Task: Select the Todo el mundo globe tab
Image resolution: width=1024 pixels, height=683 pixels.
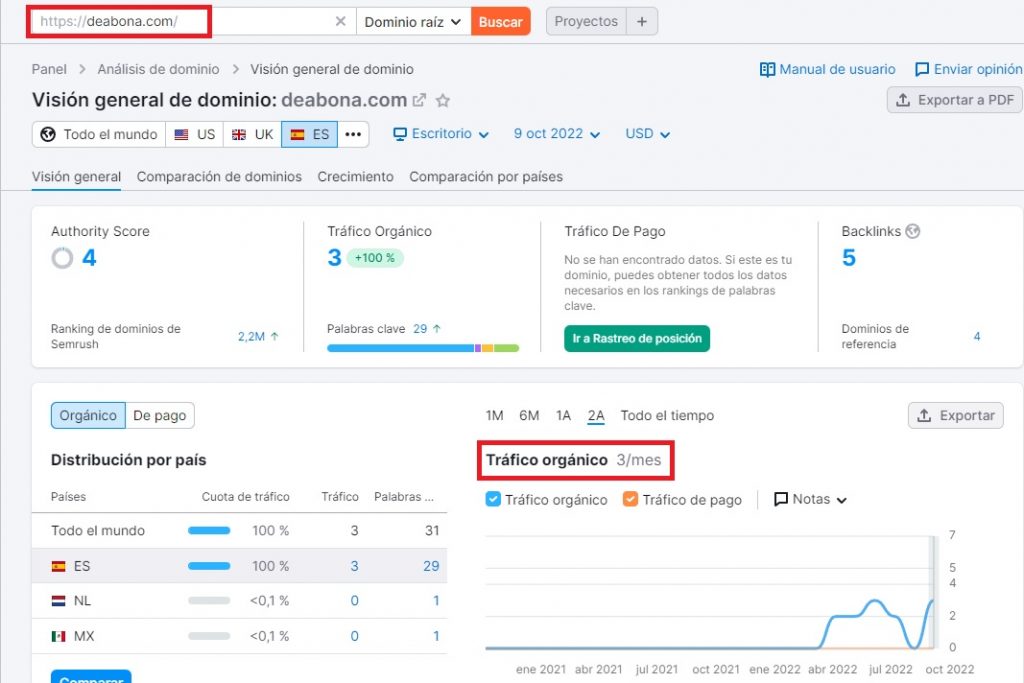Action: coord(97,133)
